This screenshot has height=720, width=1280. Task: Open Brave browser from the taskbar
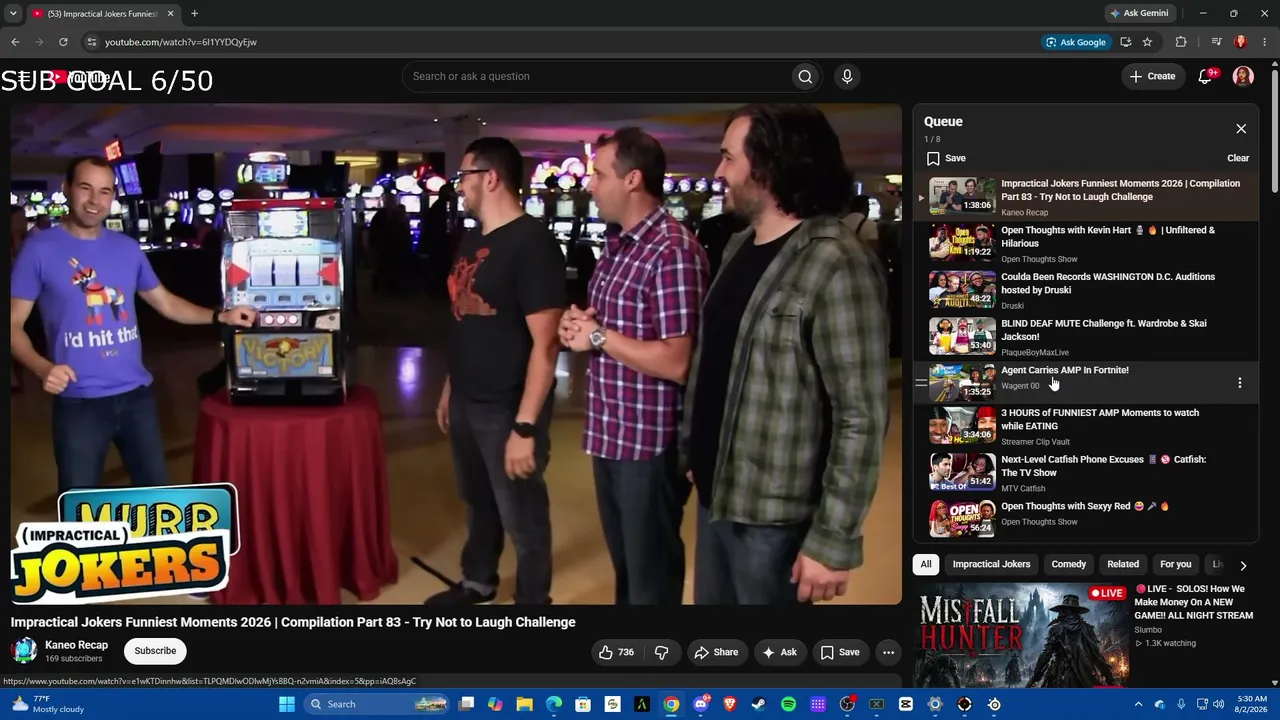[730, 704]
